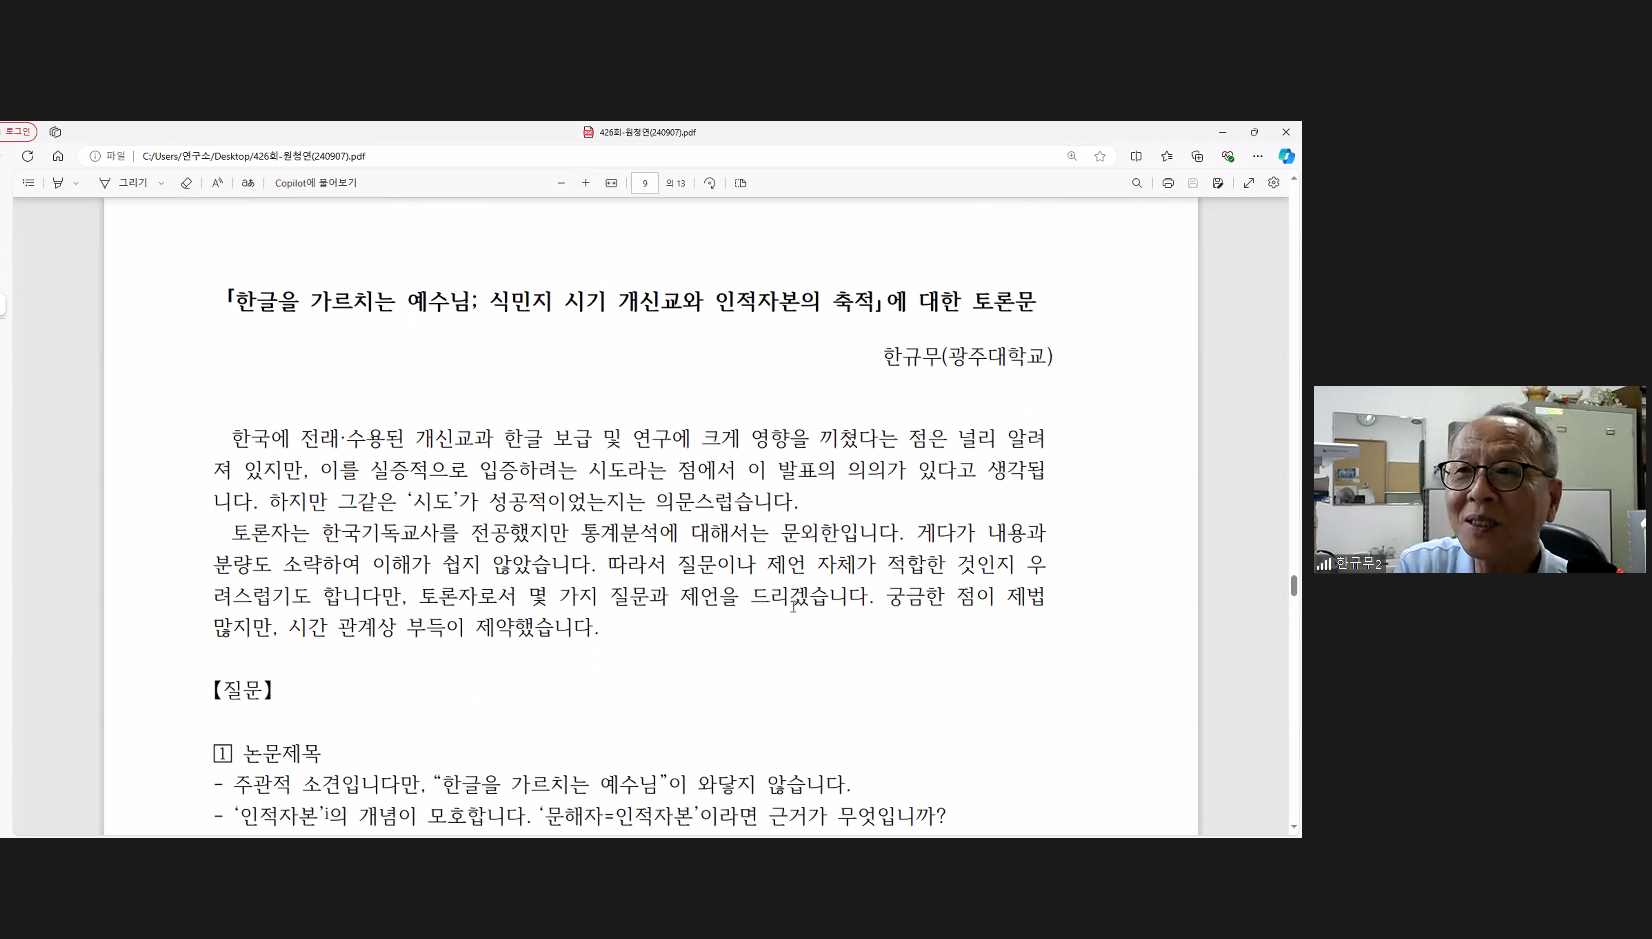Screen dimensions: 1652x939
Task: Click the scroll down arrow of PDF viewer
Action: click(1294, 827)
